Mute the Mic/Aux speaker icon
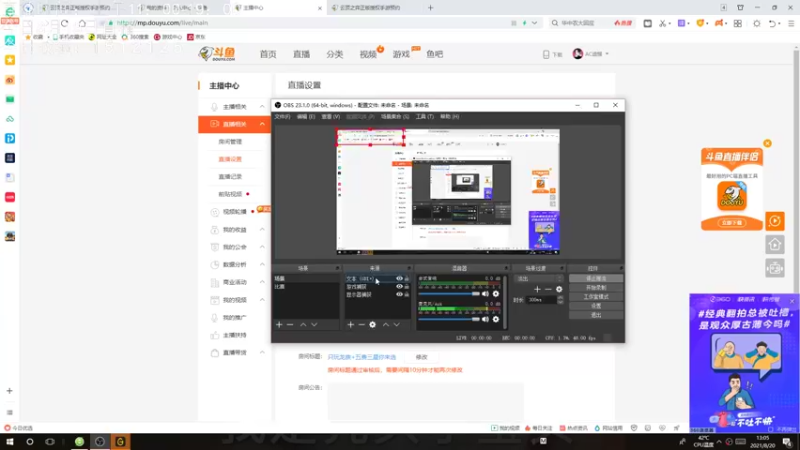800x450 pixels. [485, 319]
